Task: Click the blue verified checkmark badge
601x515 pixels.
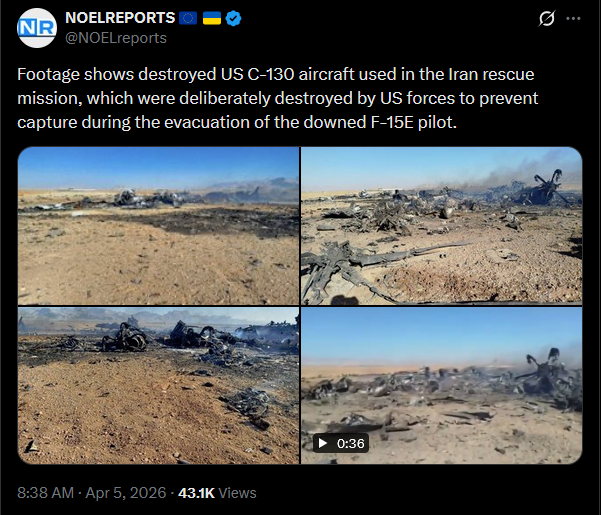Action: [233, 18]
